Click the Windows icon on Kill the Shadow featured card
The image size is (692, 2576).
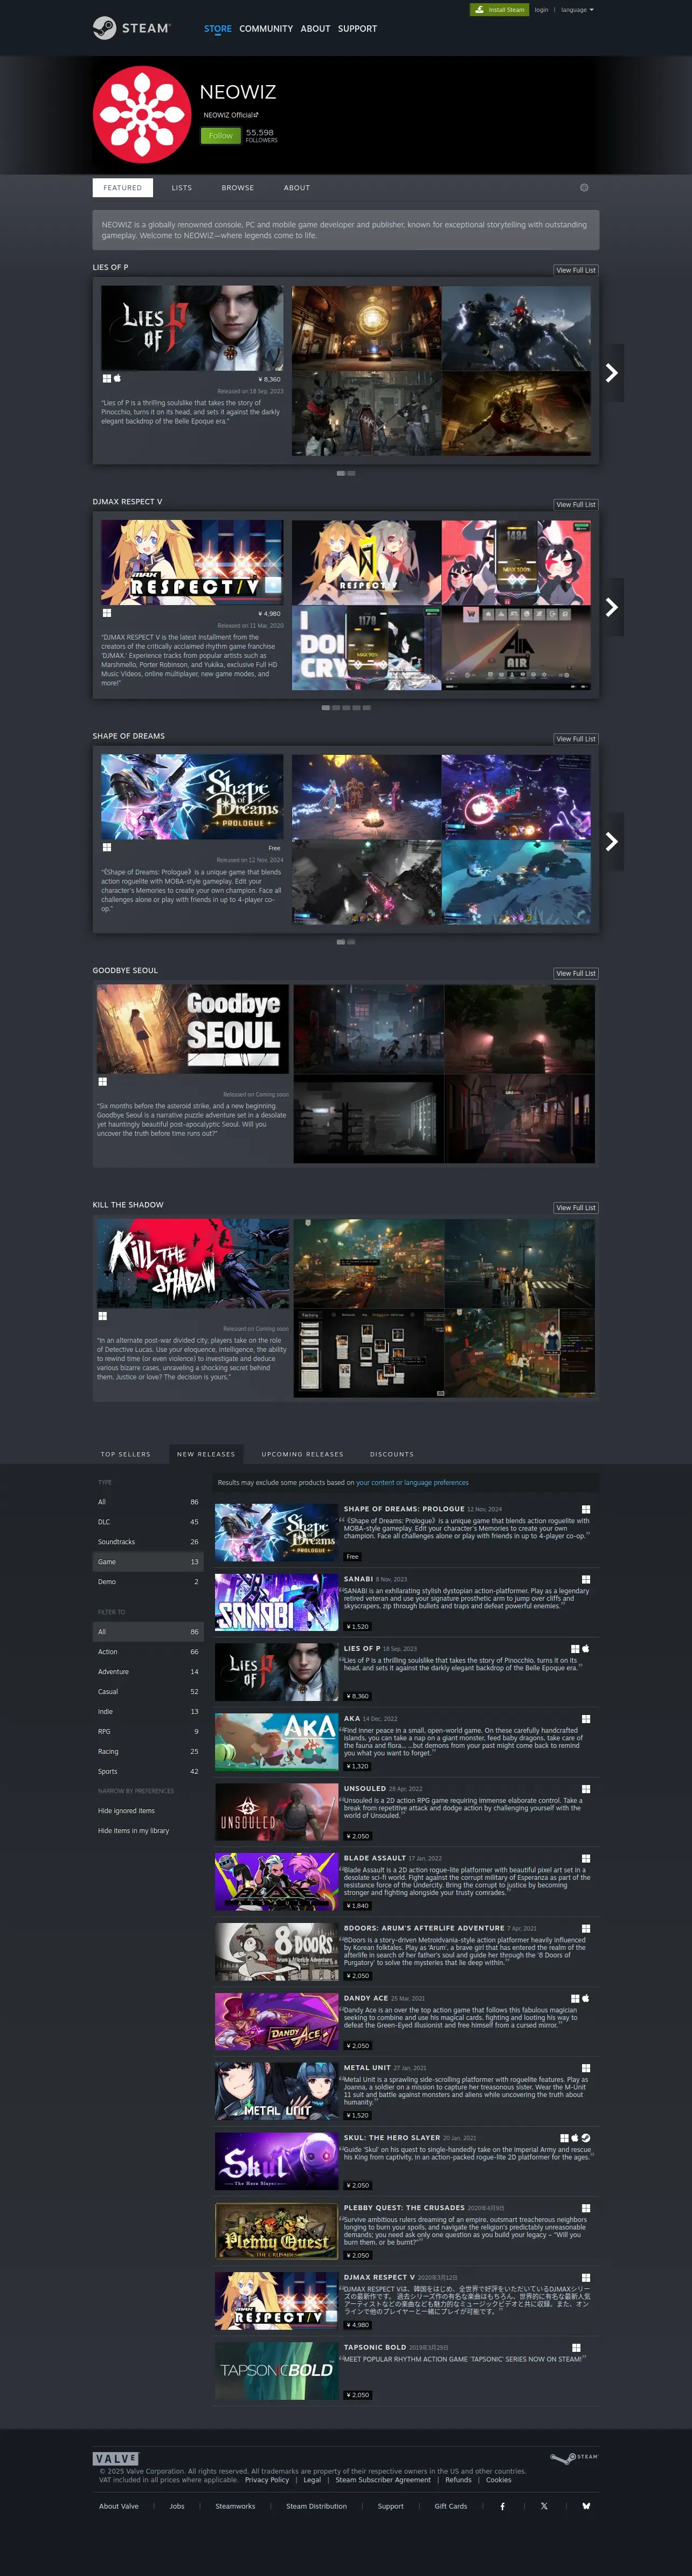pyautogui.click(x=102, y=1316)
